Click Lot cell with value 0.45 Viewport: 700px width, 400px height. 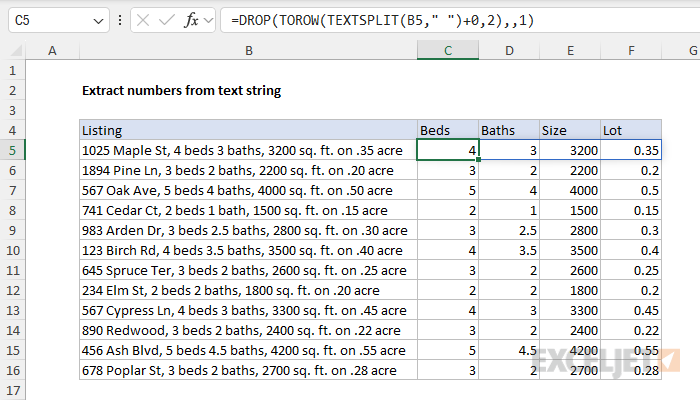631,310
